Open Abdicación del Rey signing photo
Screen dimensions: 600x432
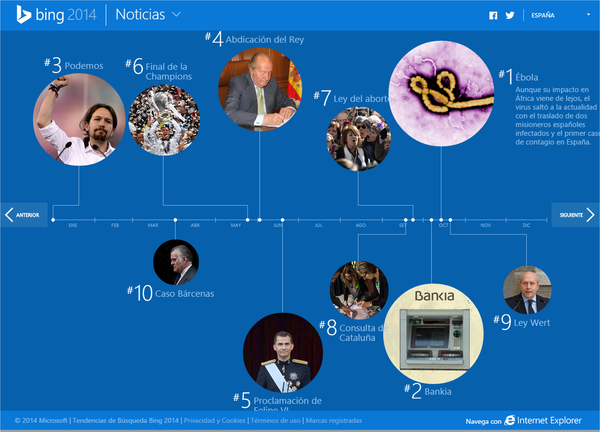coord(260,89)
